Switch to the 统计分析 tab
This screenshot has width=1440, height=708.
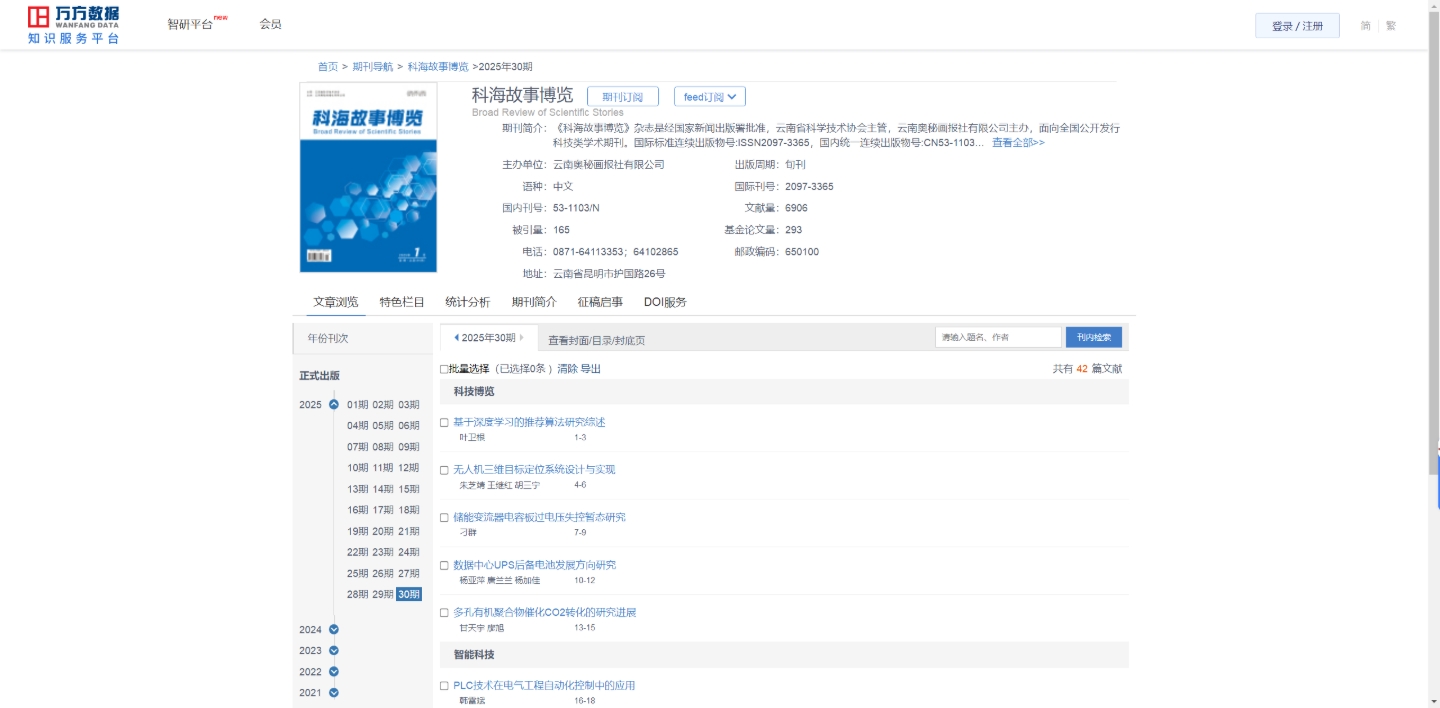[467, 302]
